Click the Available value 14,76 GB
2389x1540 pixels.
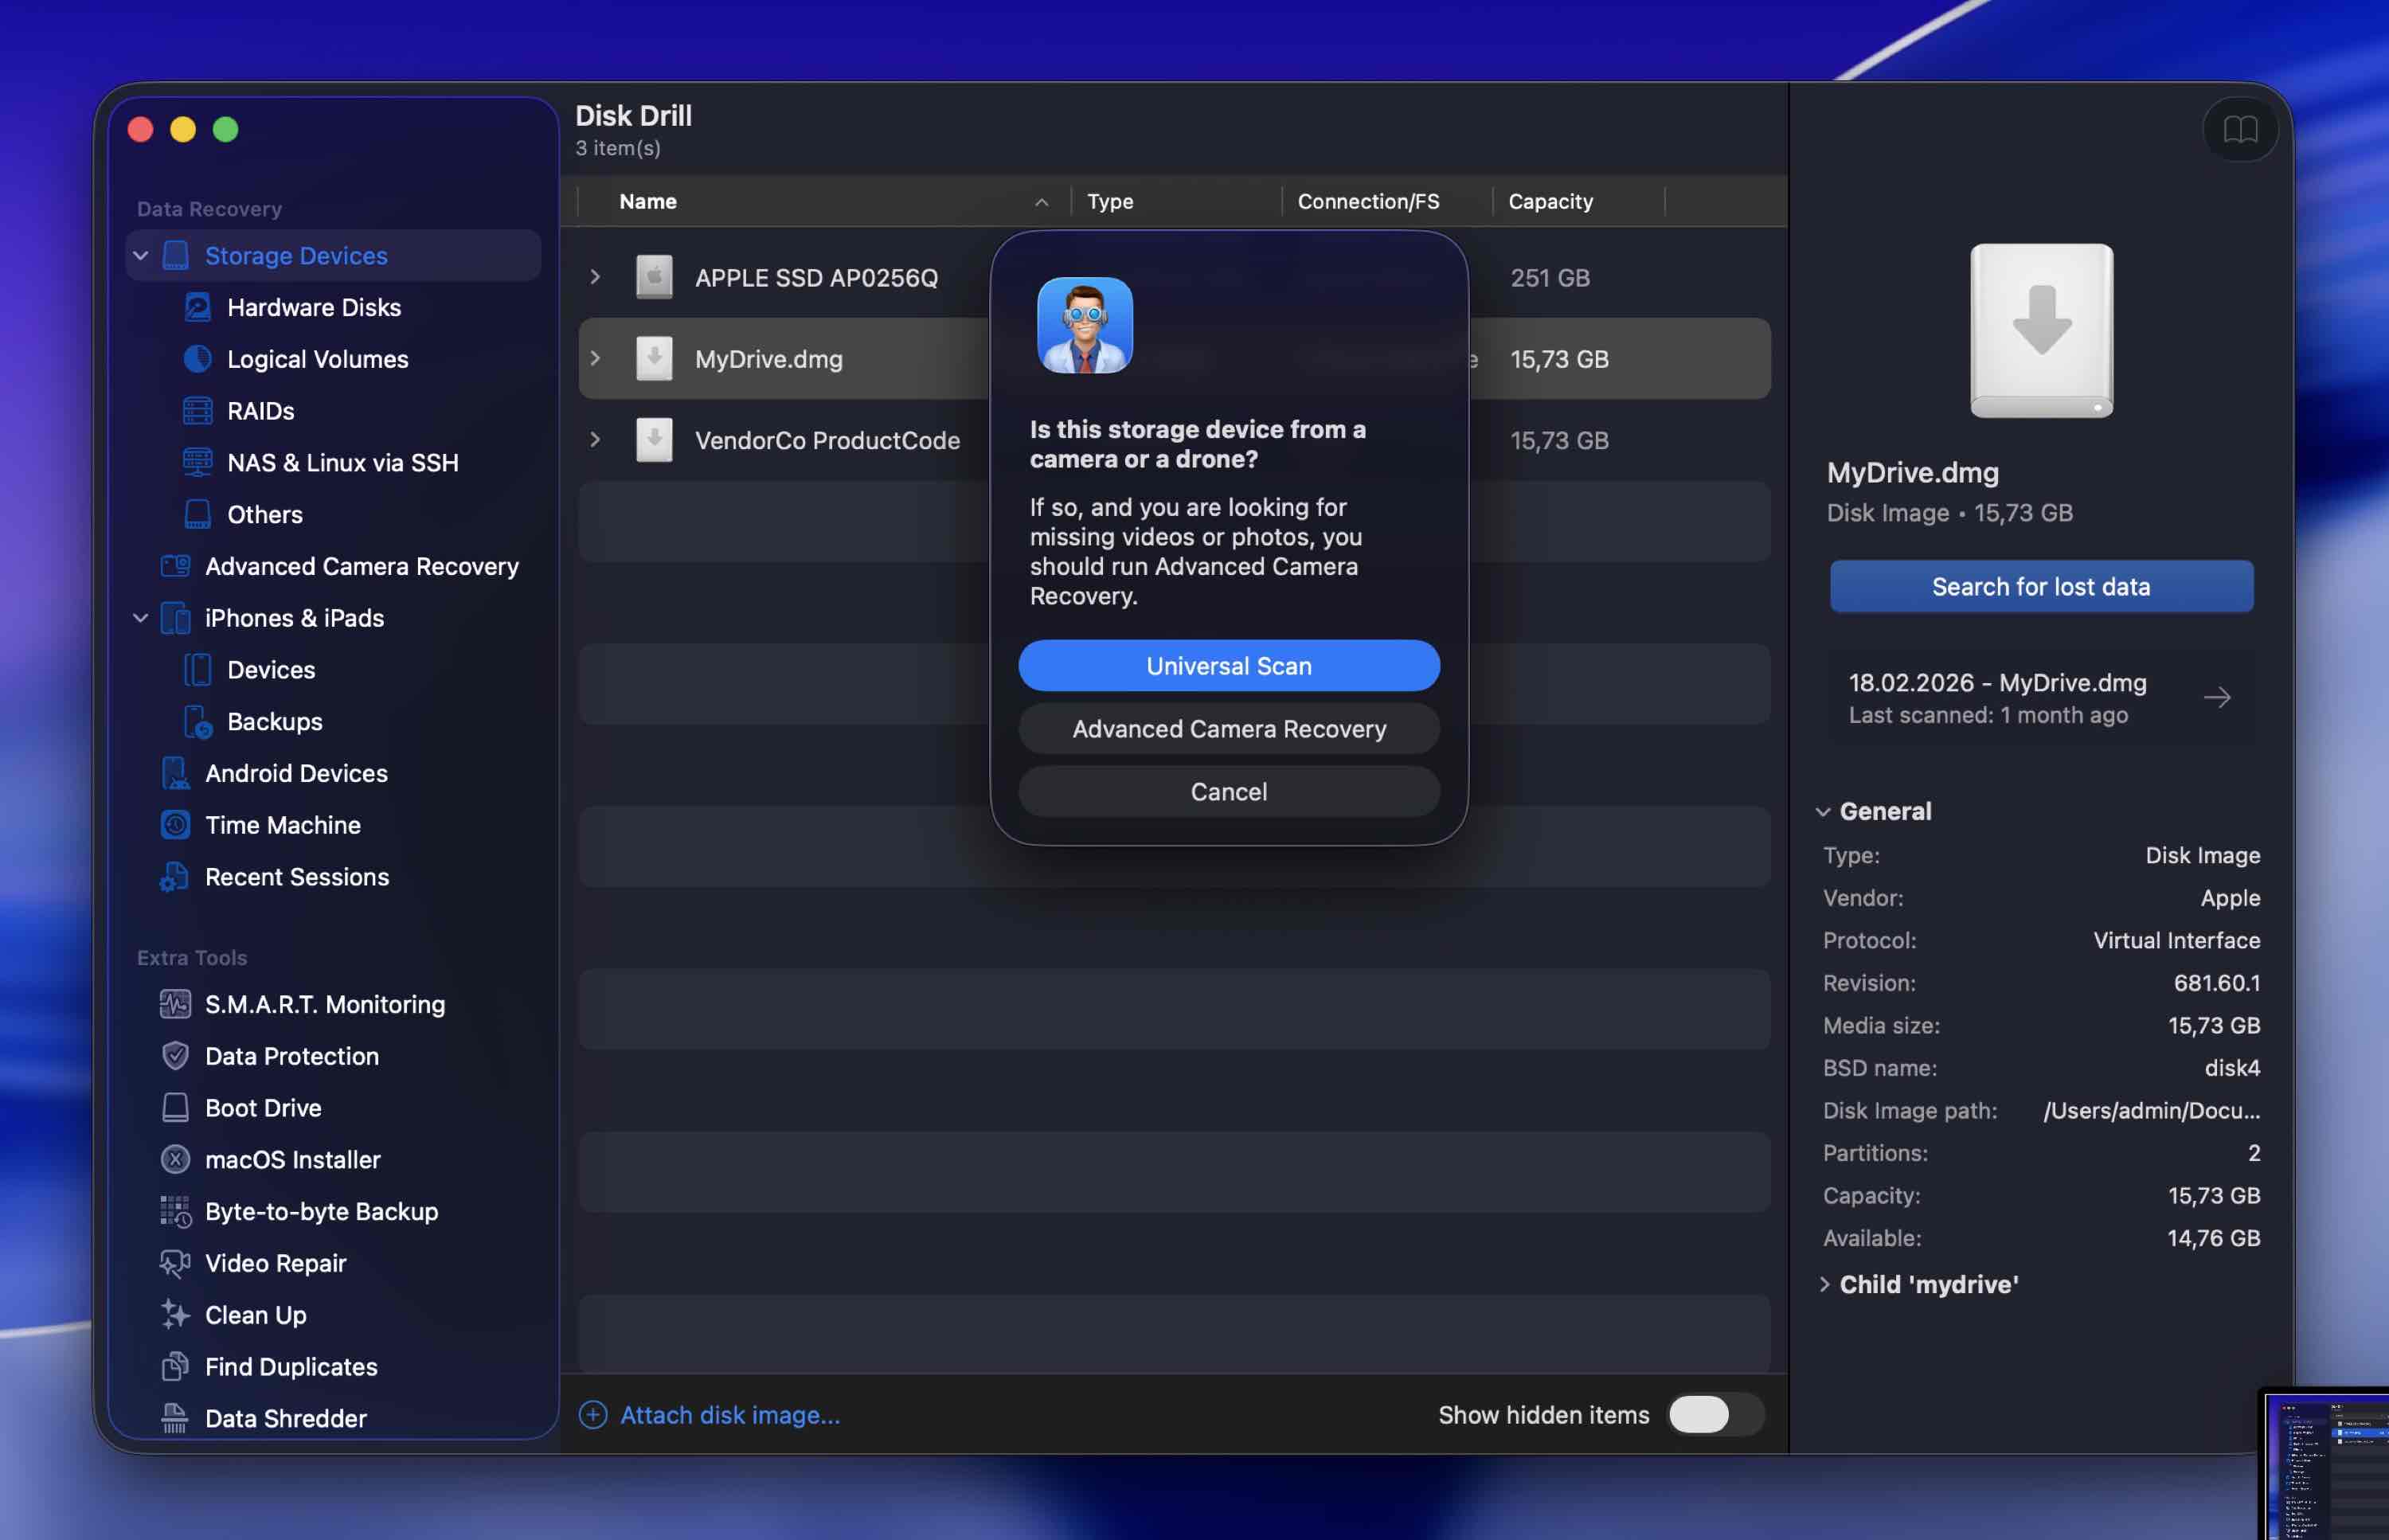coord(2213,1238)
